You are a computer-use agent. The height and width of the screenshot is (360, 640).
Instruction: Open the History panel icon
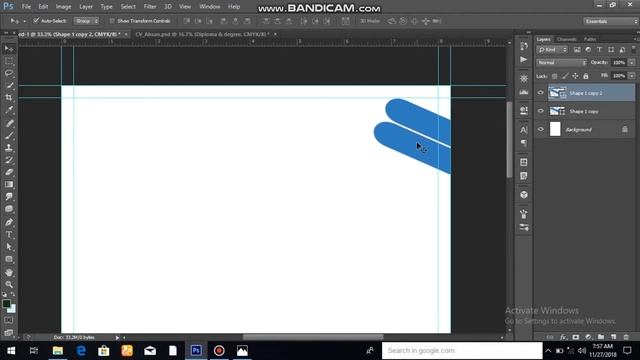click(x=524, y=47)
